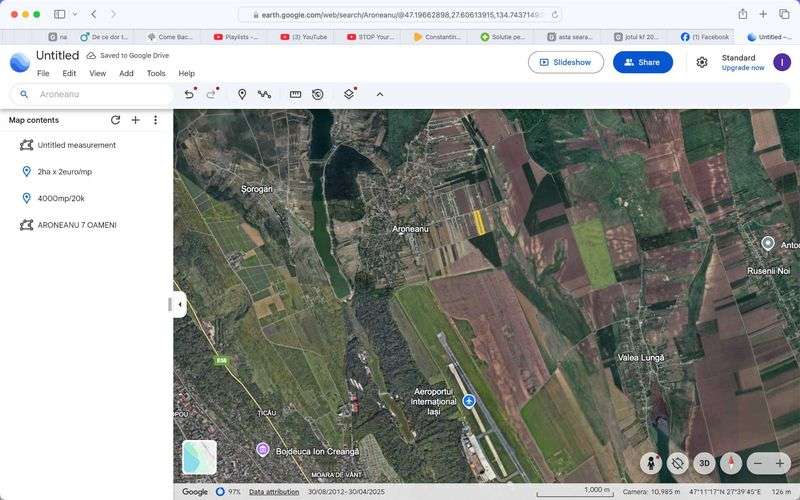800x500 pixels.
Task: Click Saved to Google Drive status
Action: [128, 56]
